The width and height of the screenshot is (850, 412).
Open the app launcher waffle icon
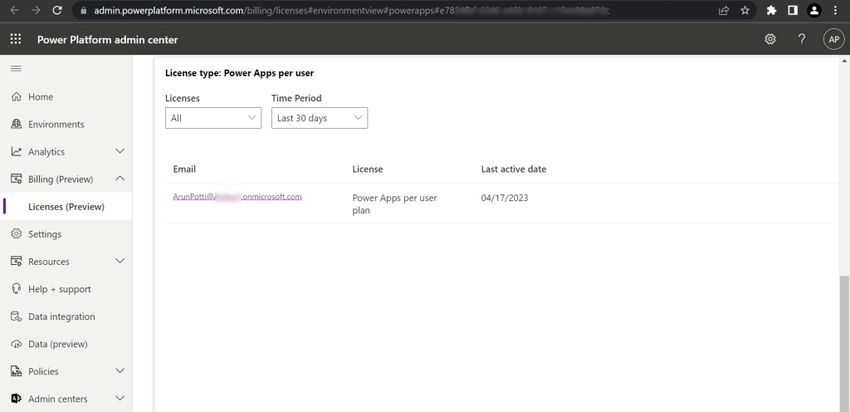click(x=16, y=39)
